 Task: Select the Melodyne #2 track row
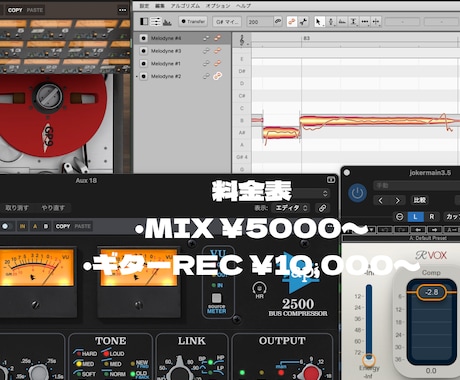coord(182,76)
